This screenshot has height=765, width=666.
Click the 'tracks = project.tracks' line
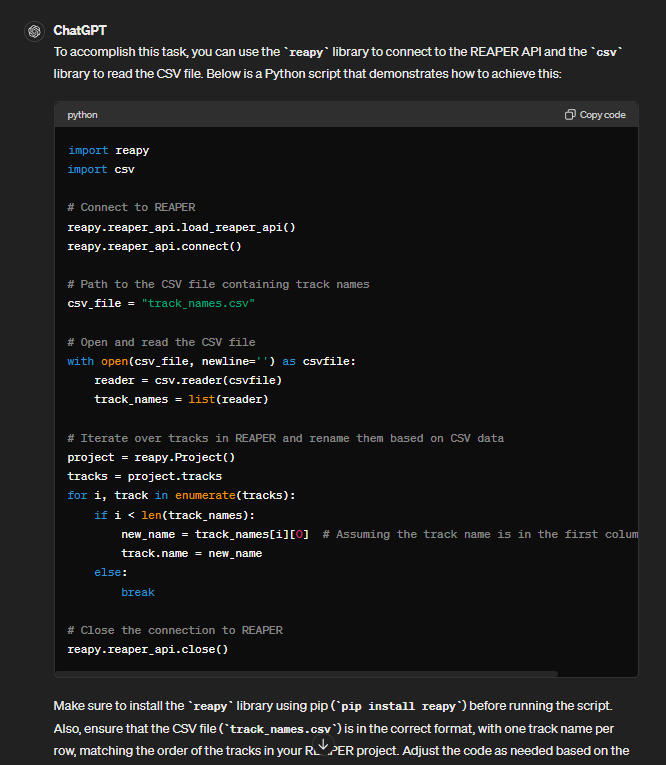point(145,476)
